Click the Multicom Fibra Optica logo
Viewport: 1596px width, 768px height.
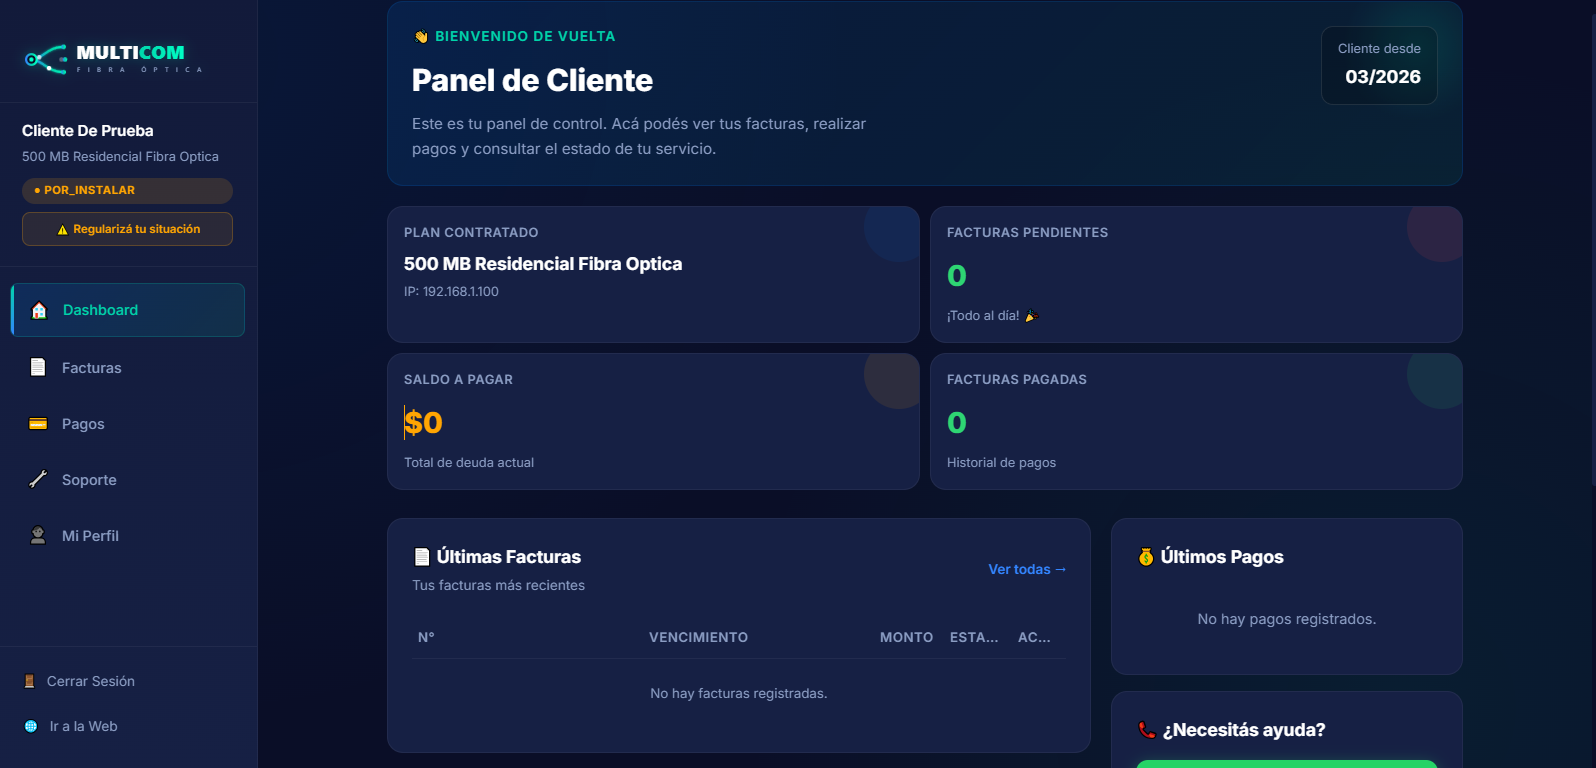(x=114, y=59)
